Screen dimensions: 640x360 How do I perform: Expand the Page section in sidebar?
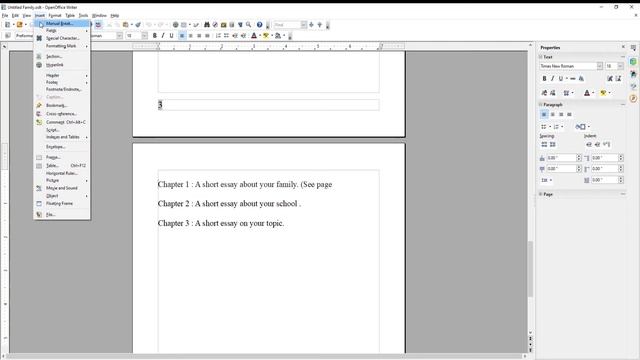[541, 194]
